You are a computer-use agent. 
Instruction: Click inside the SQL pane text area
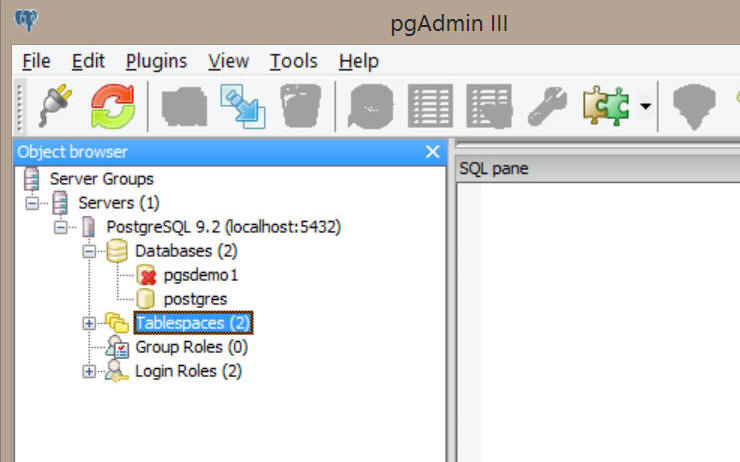coord(598,321)
